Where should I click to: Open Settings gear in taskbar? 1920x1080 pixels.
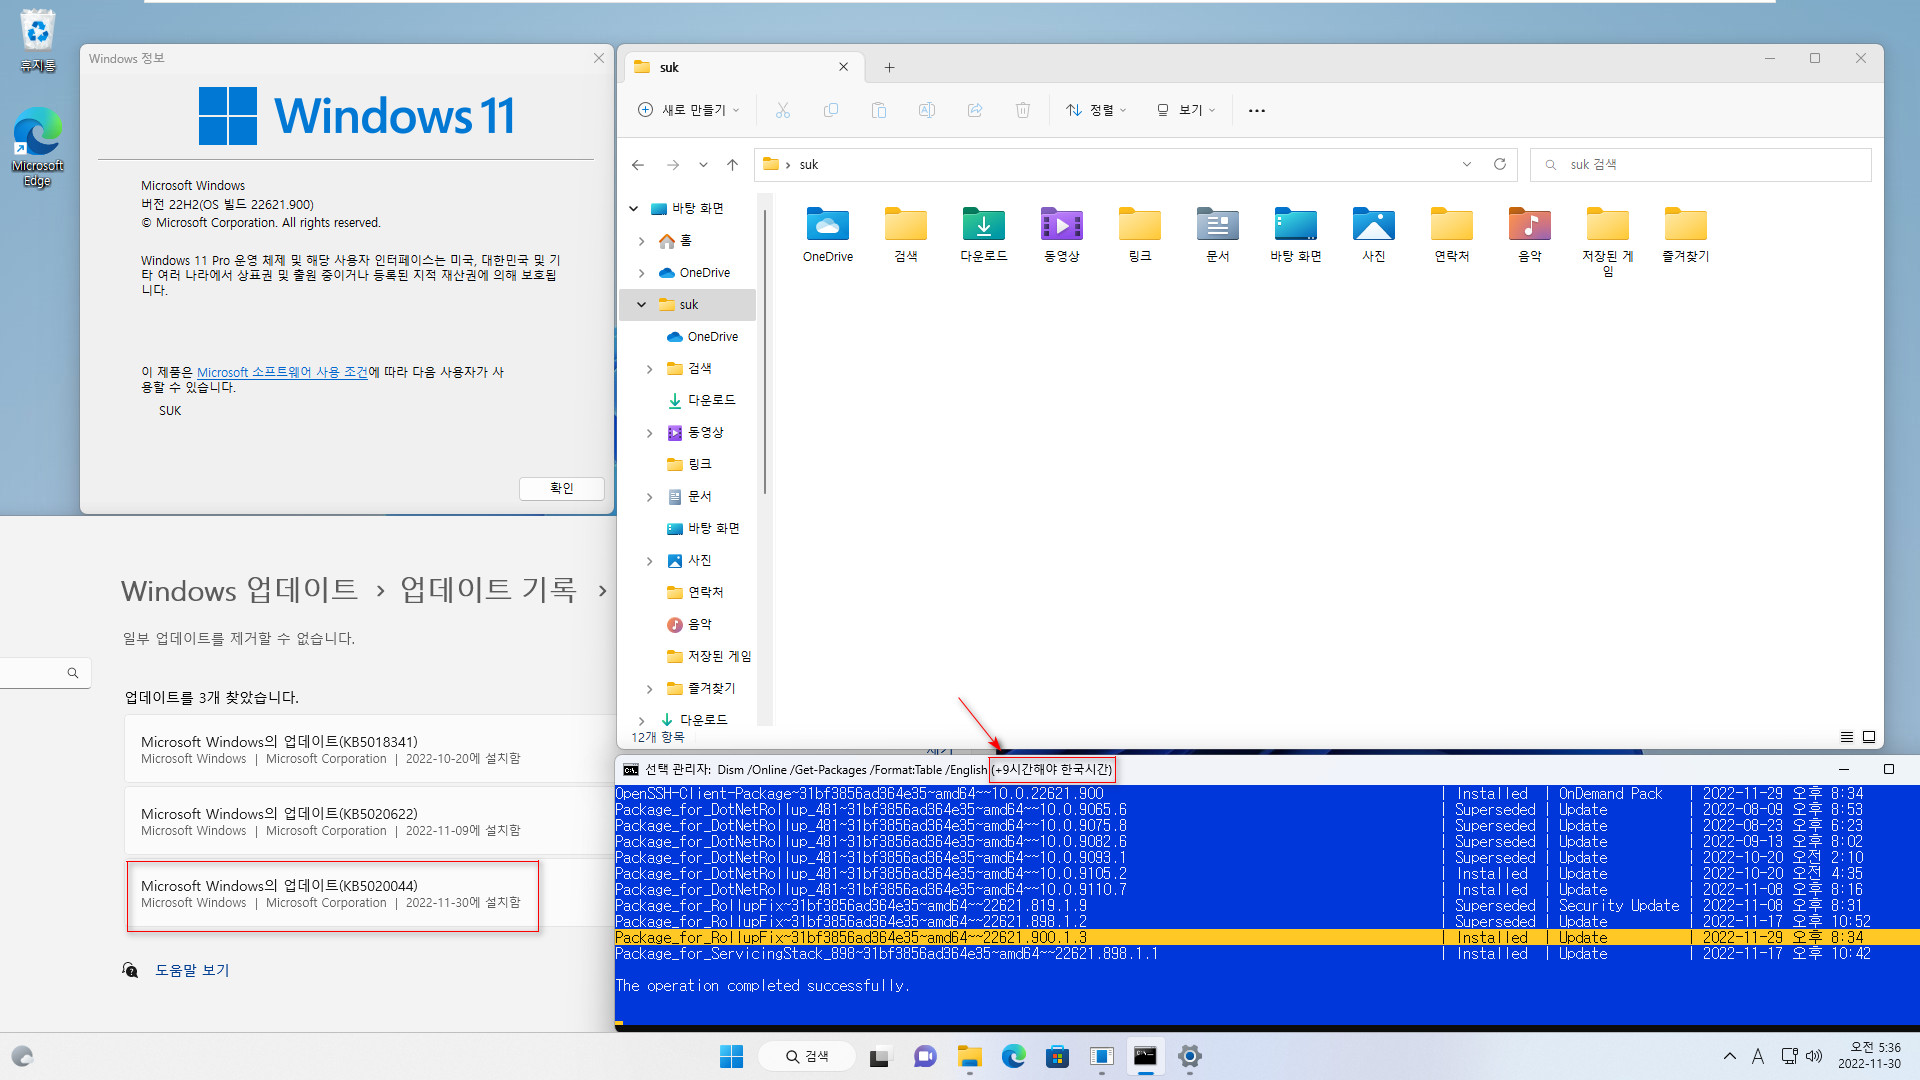1189,1056
